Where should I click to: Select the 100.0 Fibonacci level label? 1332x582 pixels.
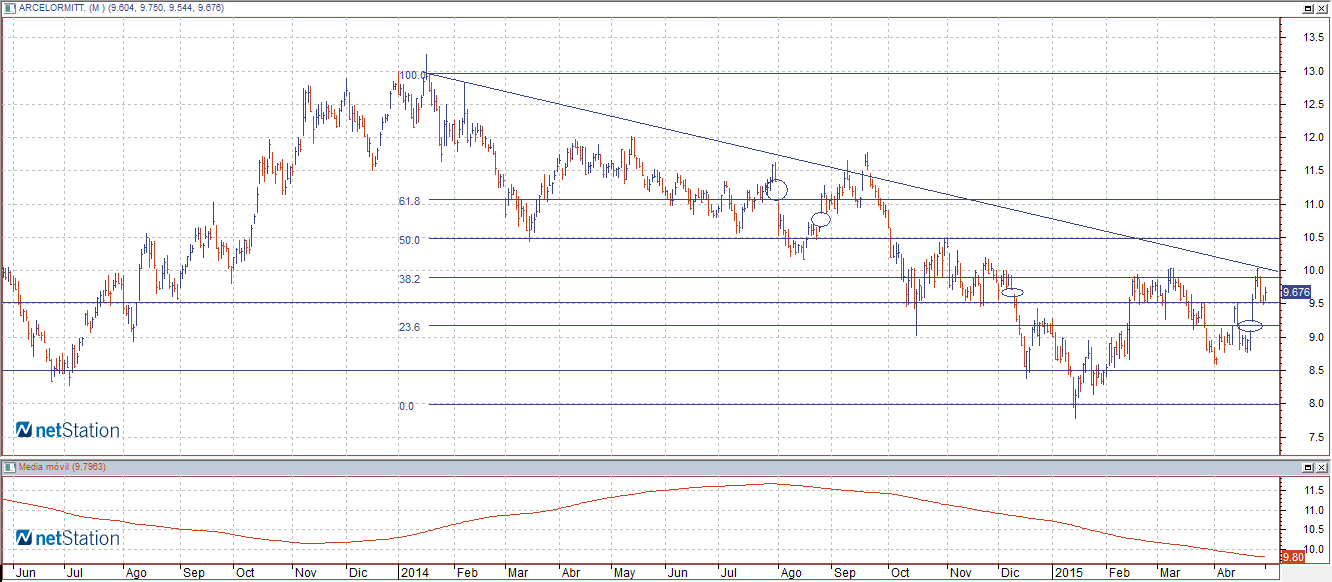411,75
